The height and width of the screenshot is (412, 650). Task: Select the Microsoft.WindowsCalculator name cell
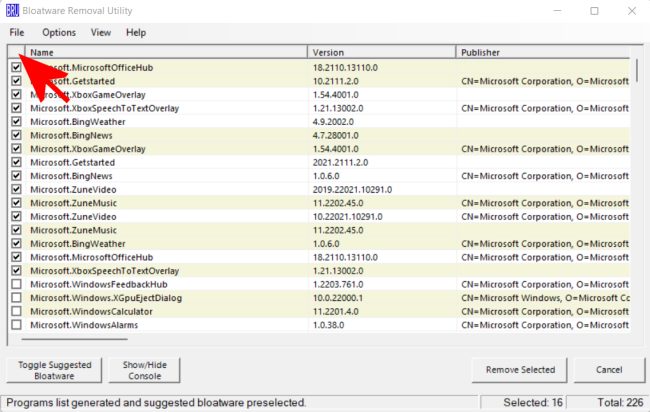91,311
